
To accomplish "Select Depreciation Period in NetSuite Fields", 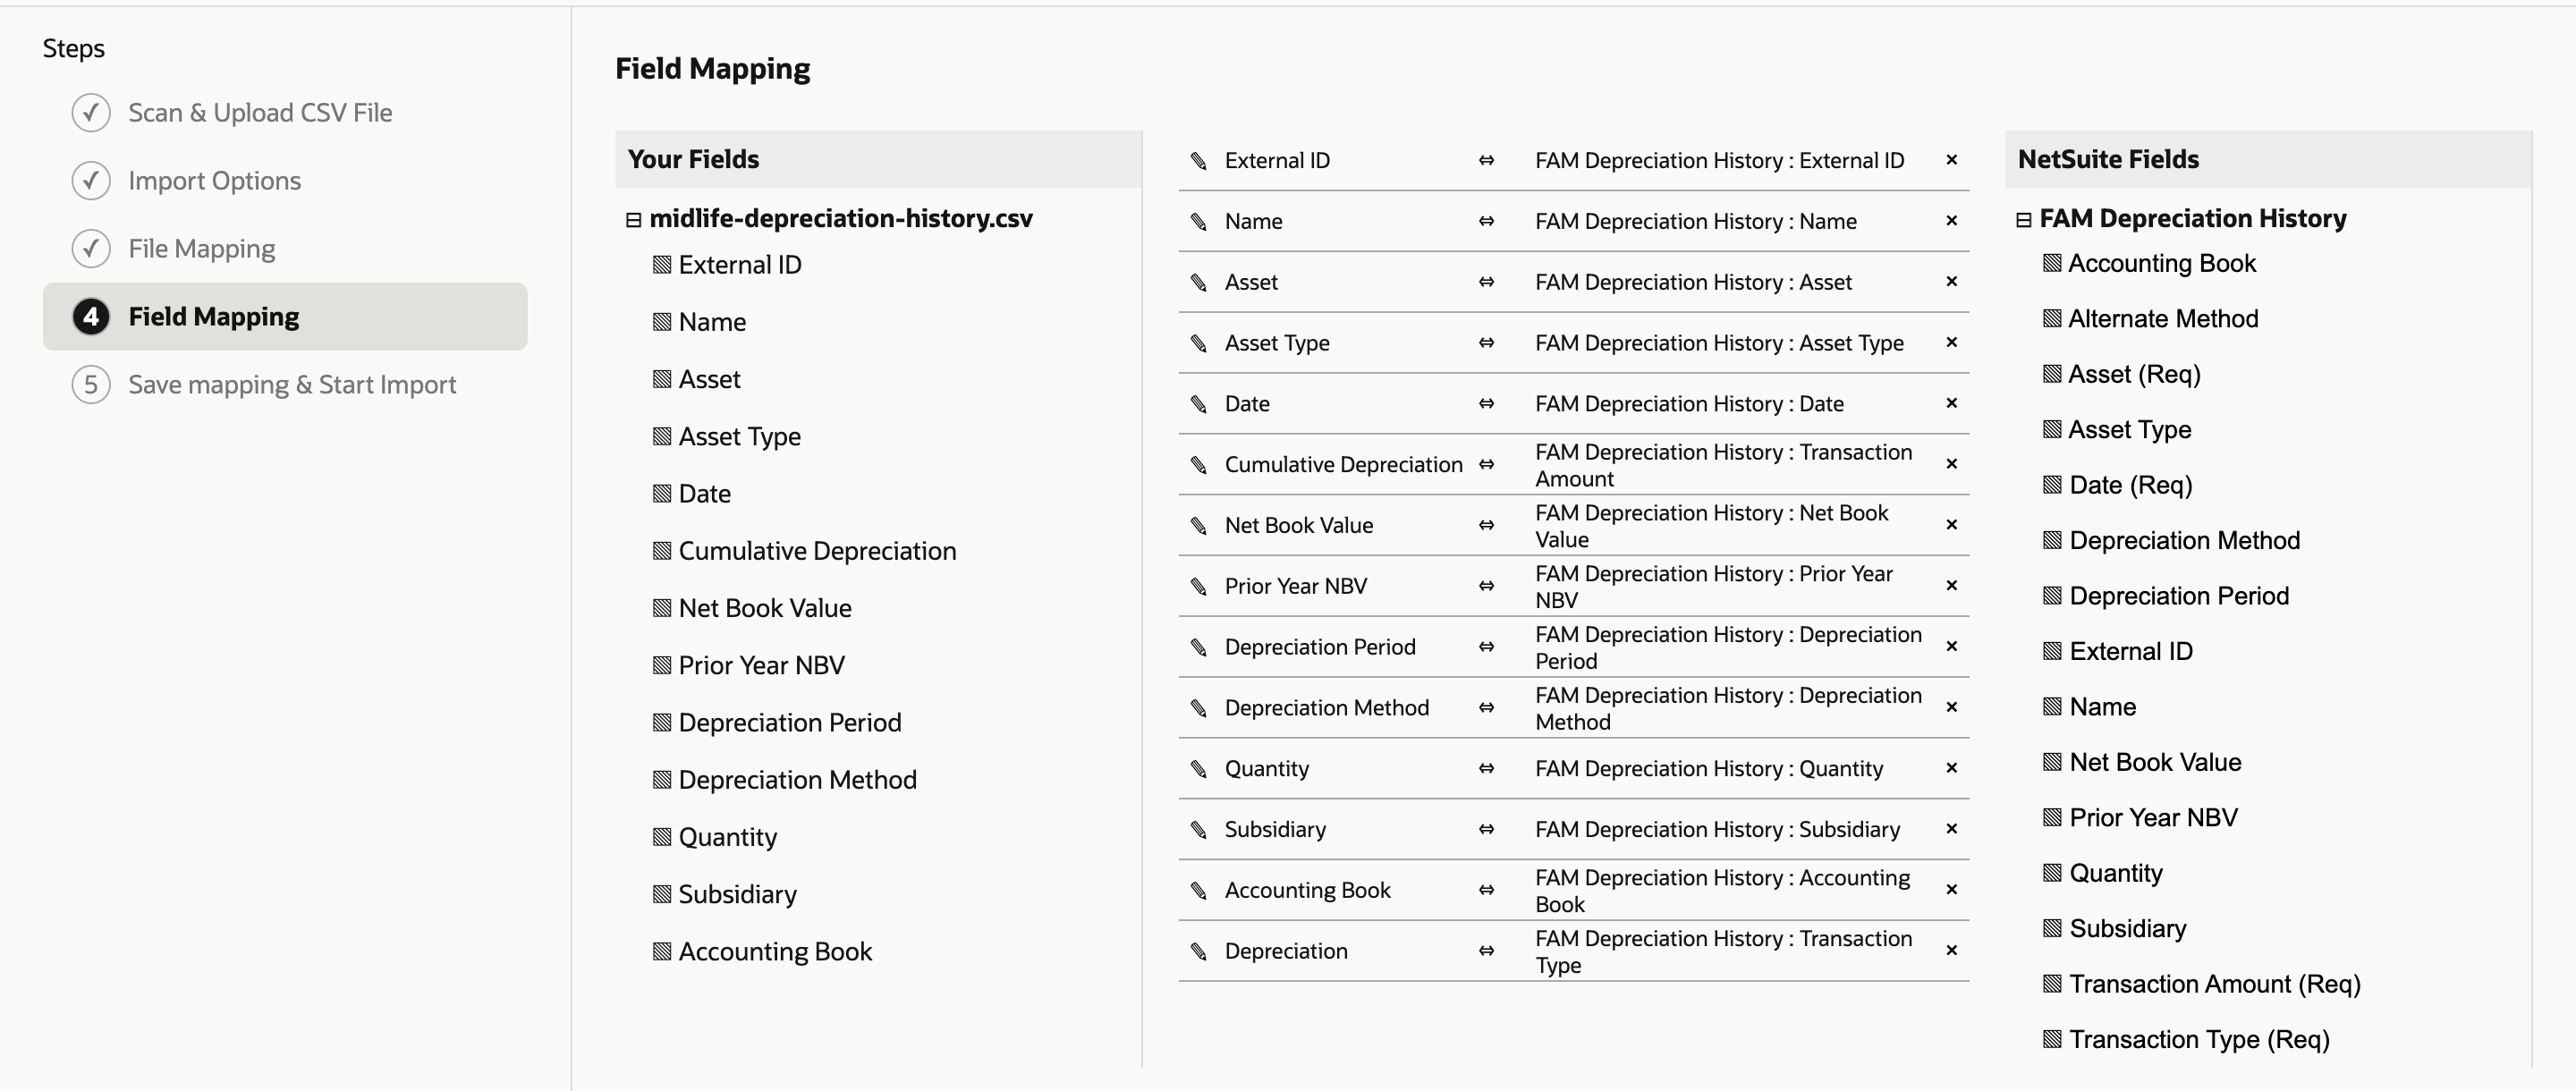I will [x=2178, y=596].
